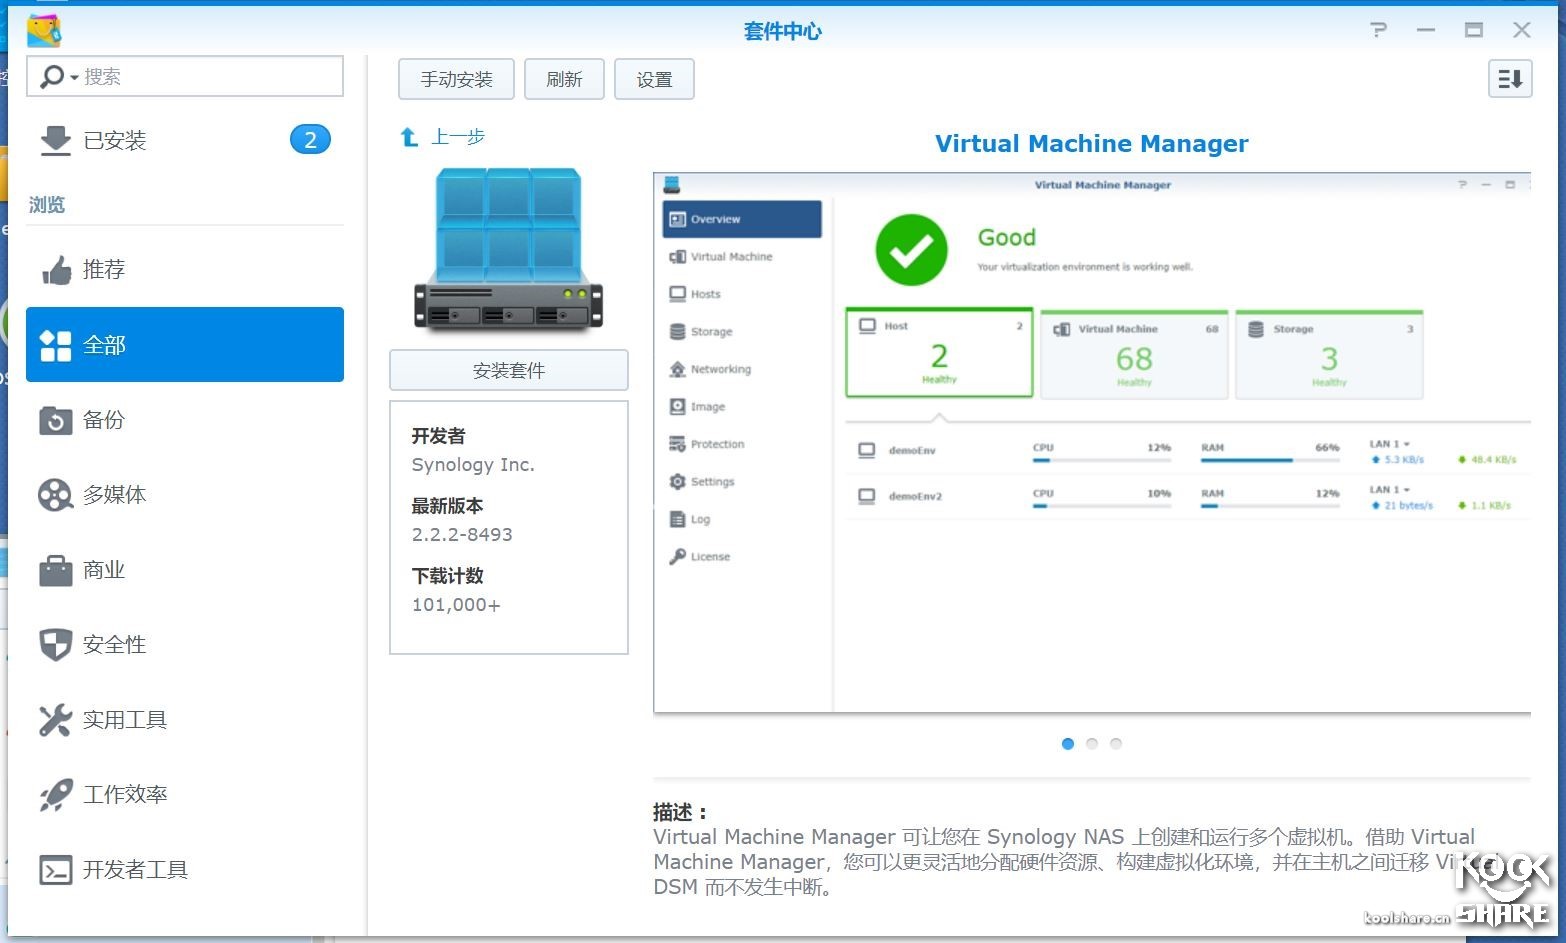Browse 多媒体 multimedia packages
This screenshot has width=1566, height=943.
pos(113,494)
